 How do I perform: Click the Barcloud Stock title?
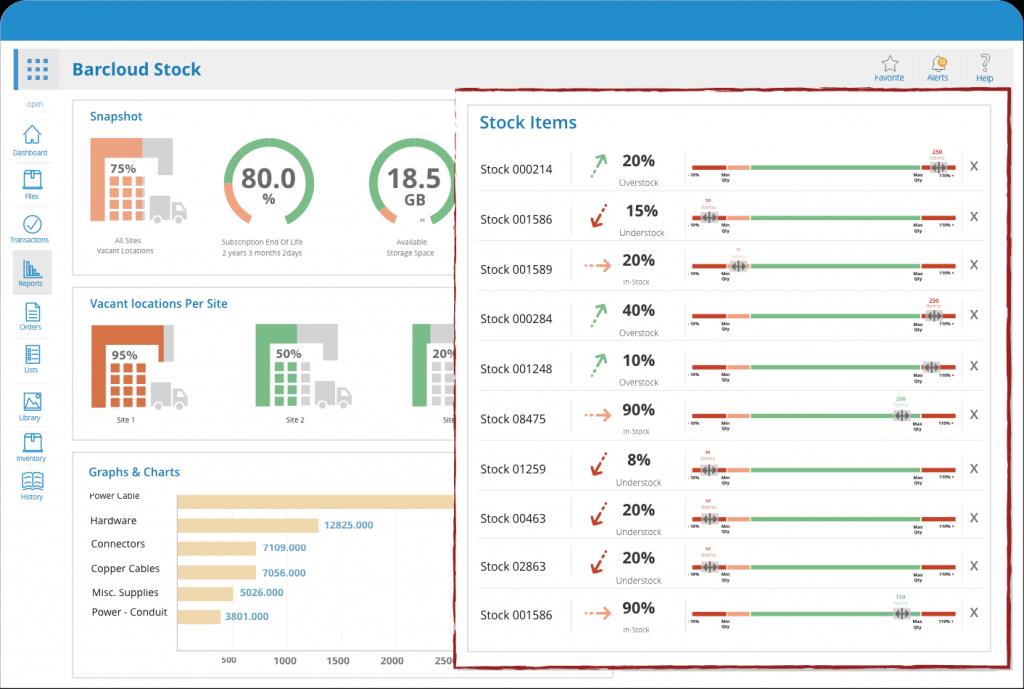pyautogui.click(x=136, y=70)
